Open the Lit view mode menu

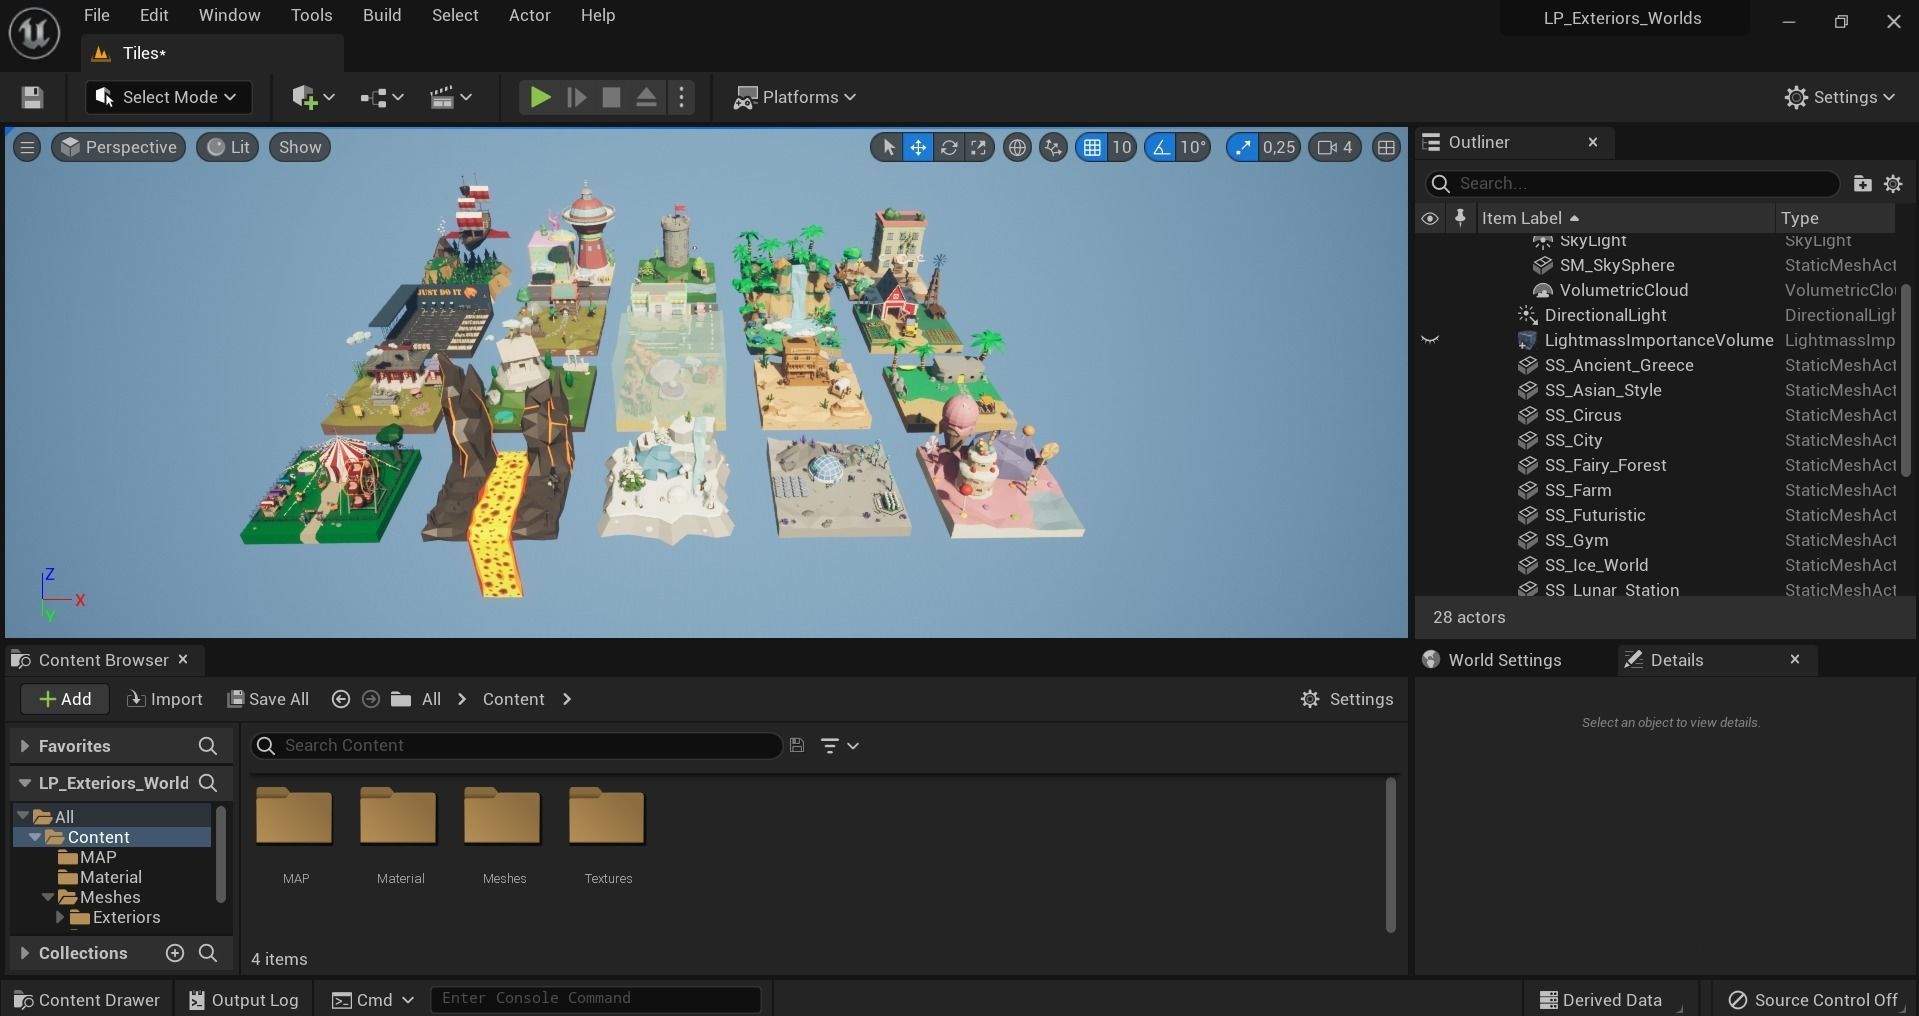pyautogui.click(x=228, y=147)
